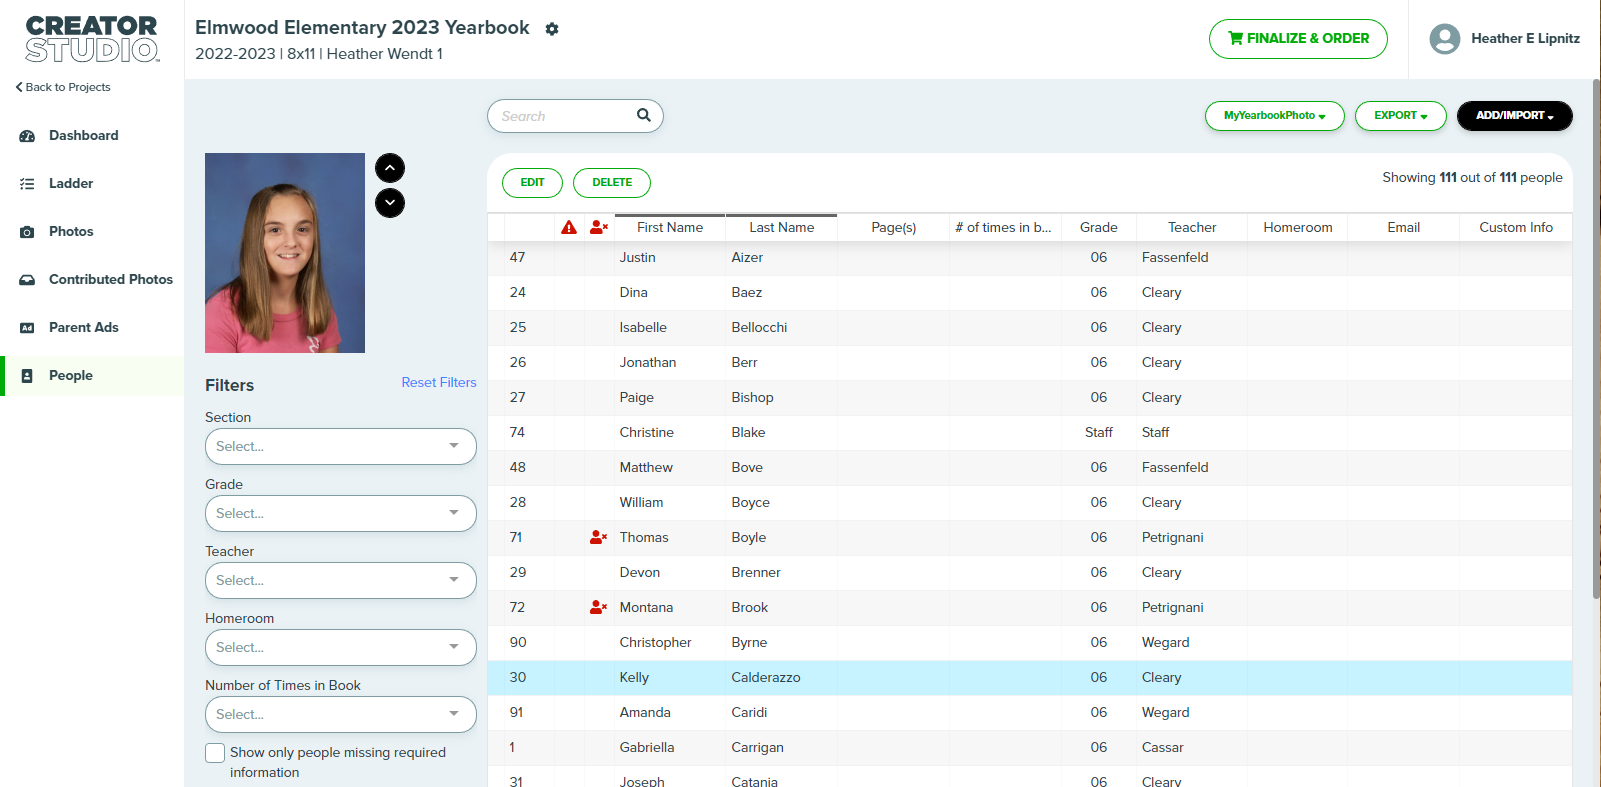Click the Email column header
Image resolution: width=1601 pixels, height=787 pixels.
1404,227
